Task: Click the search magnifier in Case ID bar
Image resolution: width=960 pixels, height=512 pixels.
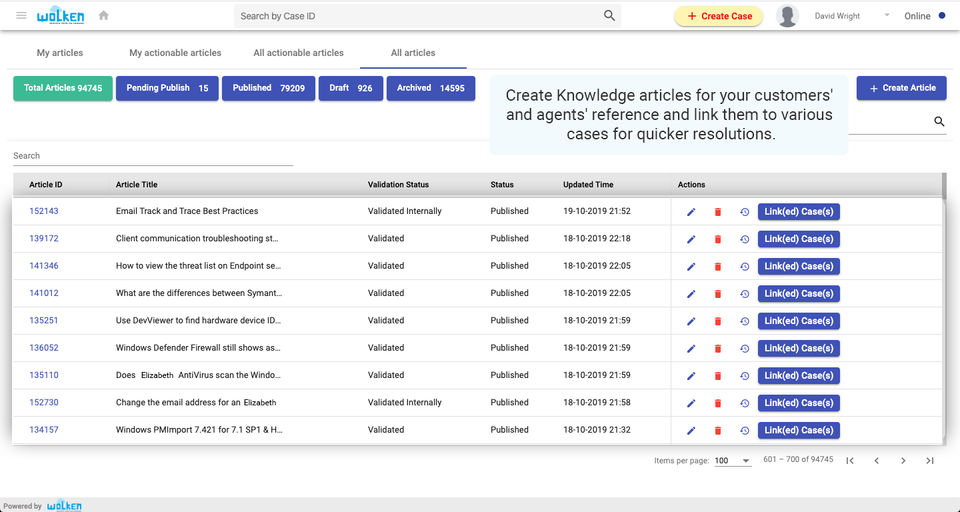Action: tap(609, 16)
